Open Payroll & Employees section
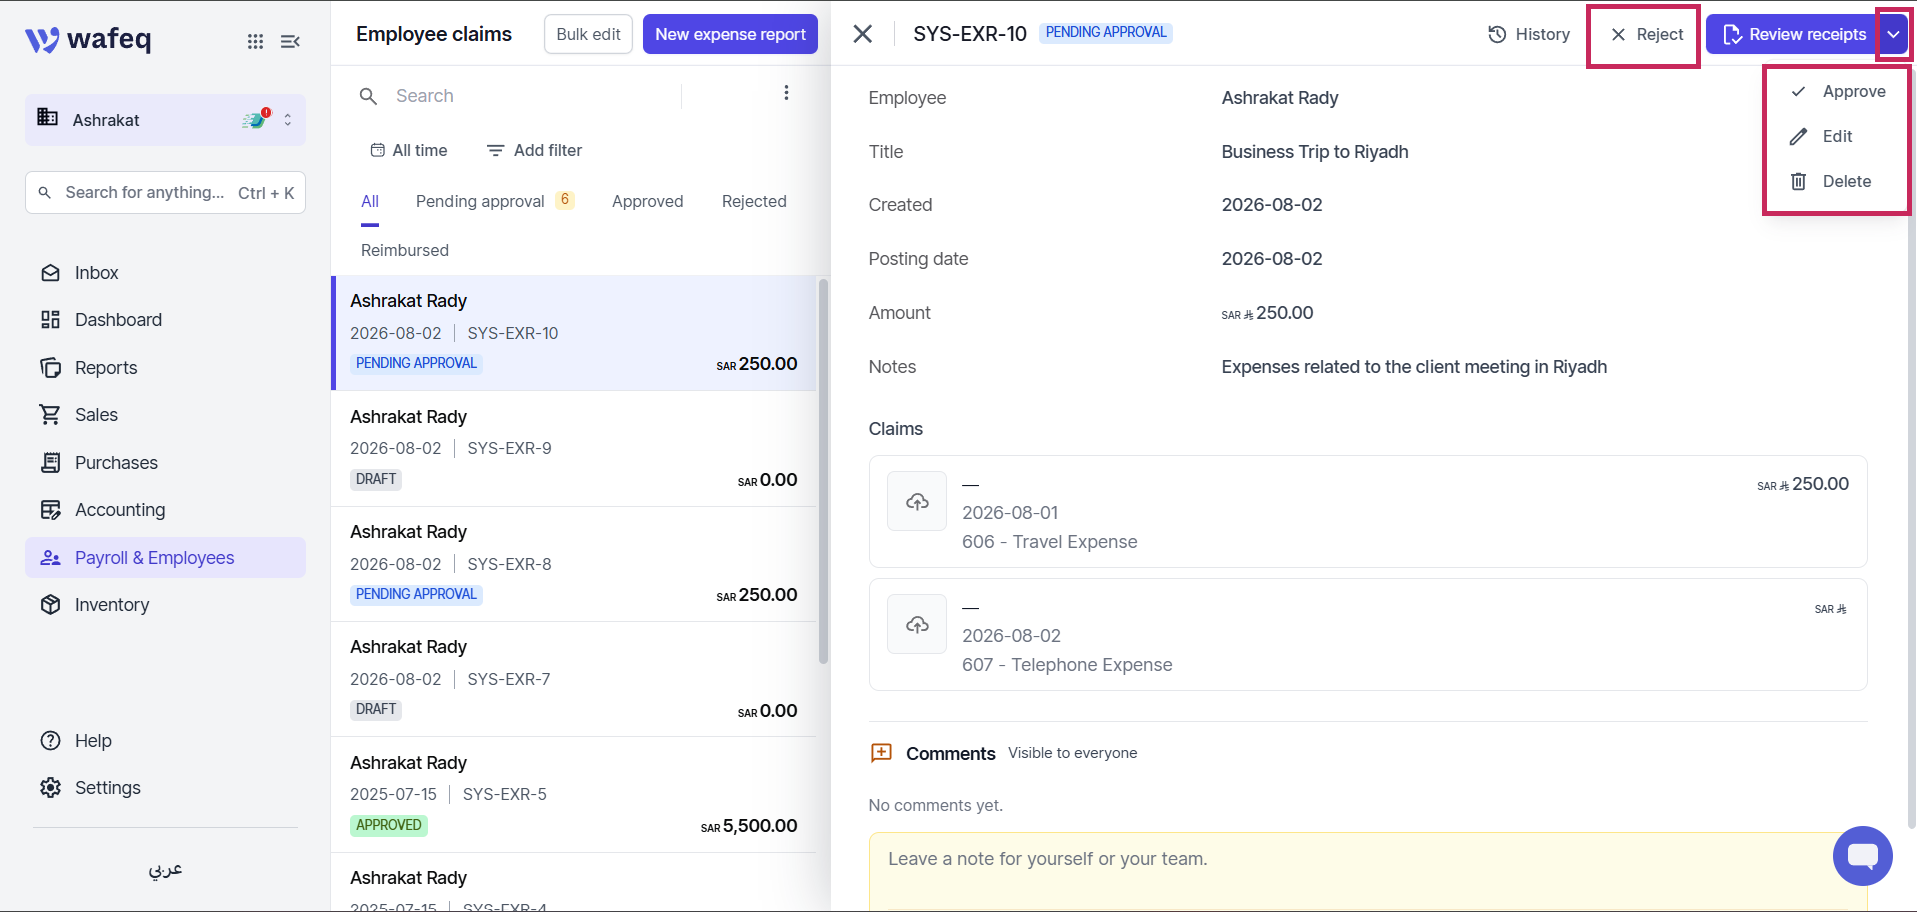The height and width of the screenshot is (912, 1917). (165, 558)
